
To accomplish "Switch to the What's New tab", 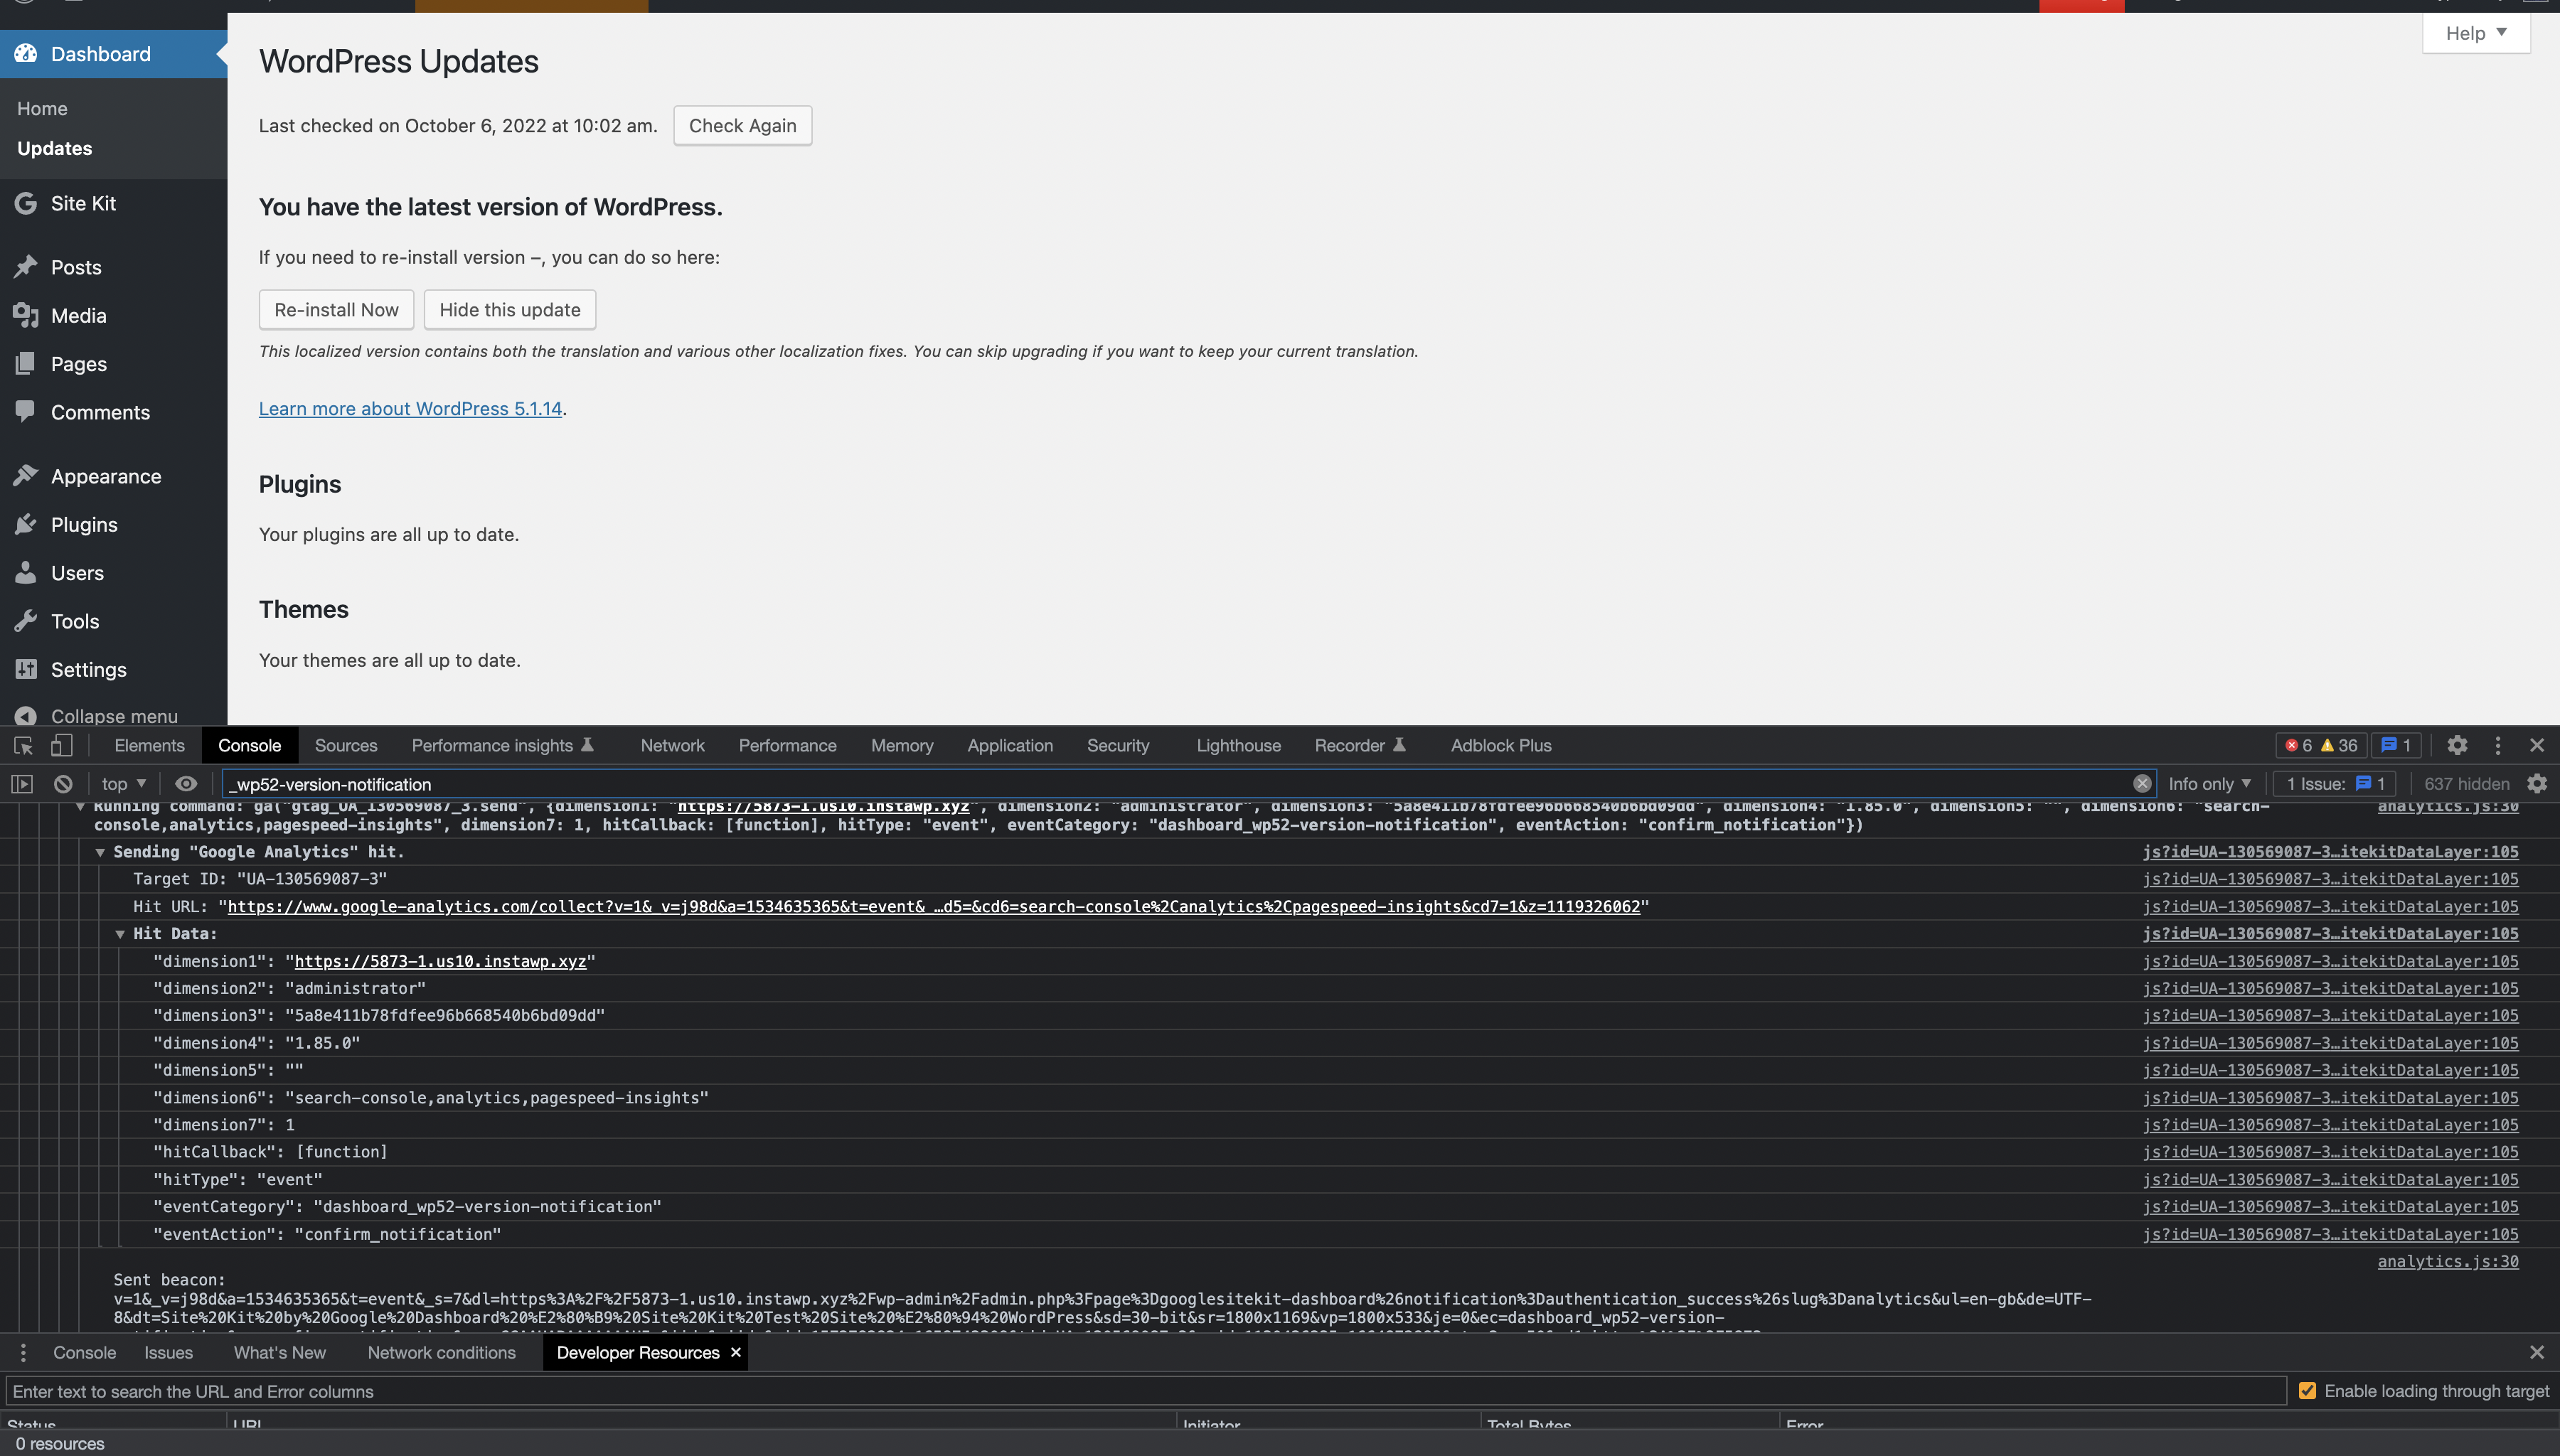I will pyautogui.click(x=280, y=1352).
